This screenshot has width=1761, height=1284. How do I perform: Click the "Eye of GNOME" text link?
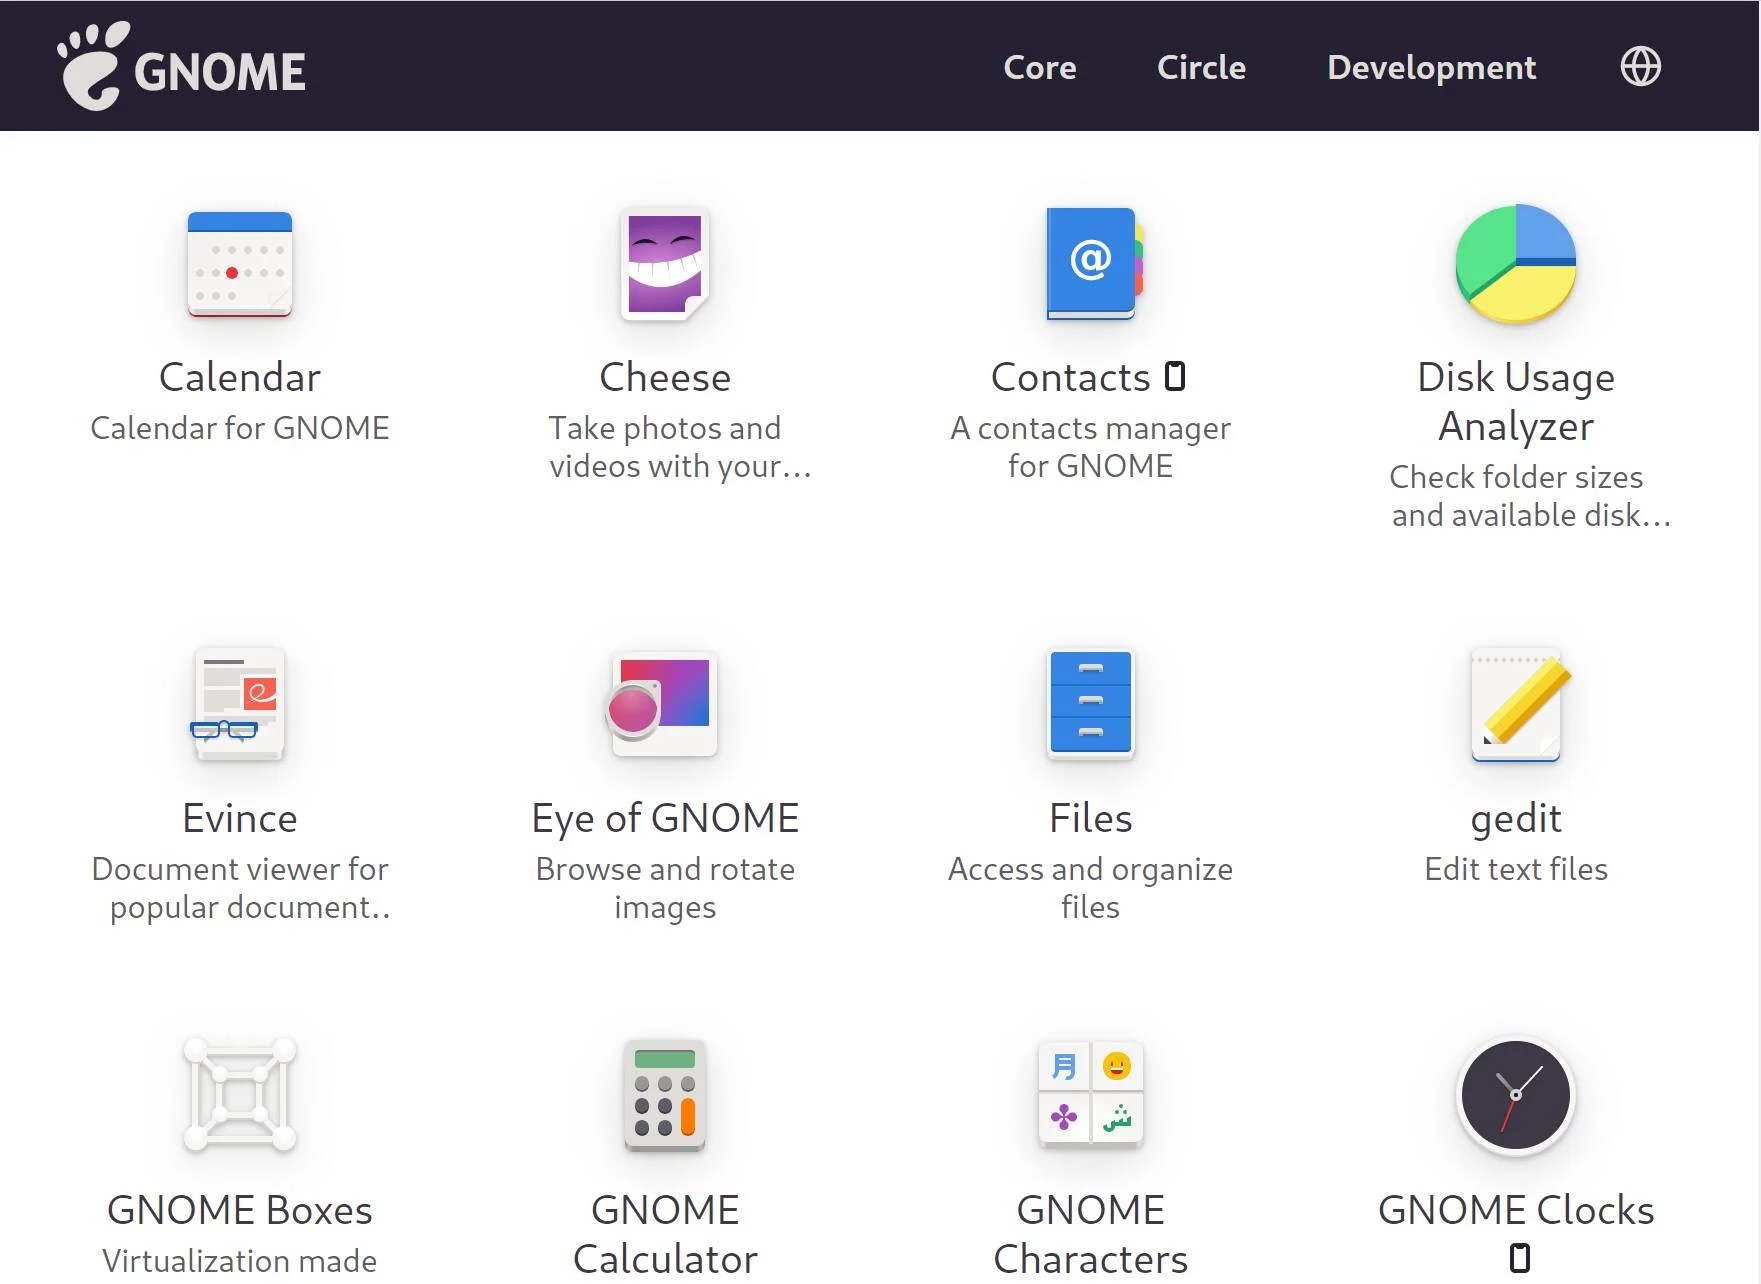click(x=665, y=817)
